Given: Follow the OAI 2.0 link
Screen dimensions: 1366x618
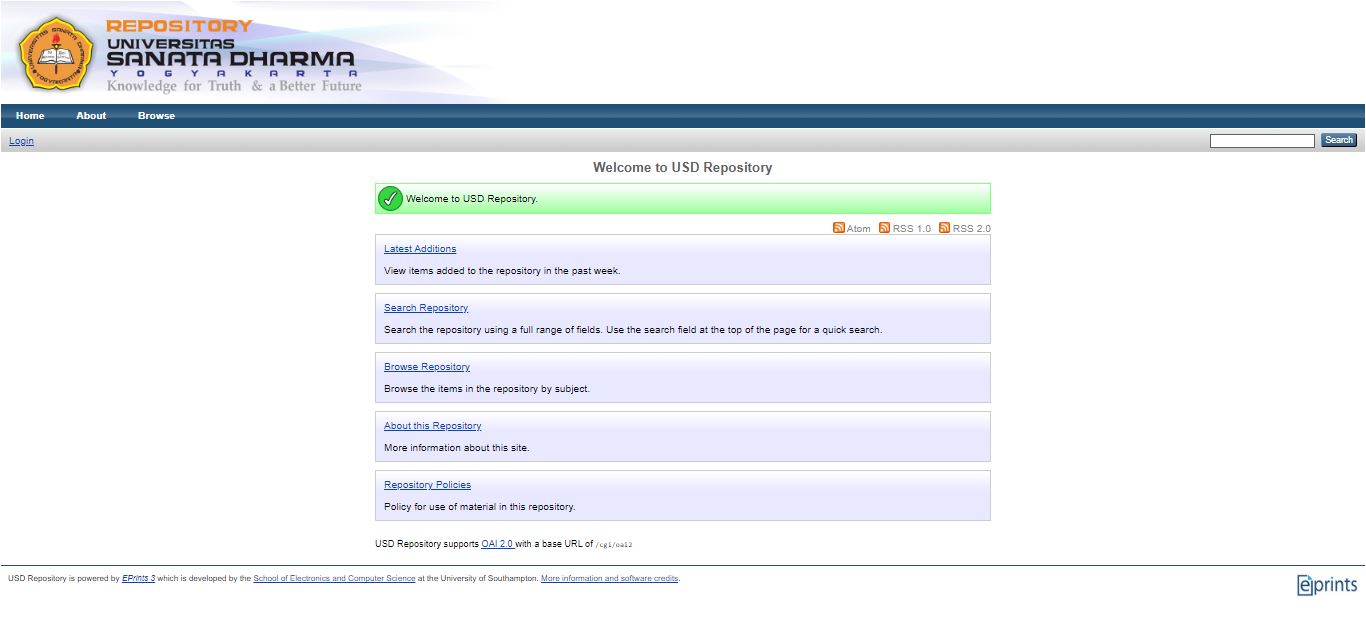Looking at the screenshot, I should coord(497,544).
